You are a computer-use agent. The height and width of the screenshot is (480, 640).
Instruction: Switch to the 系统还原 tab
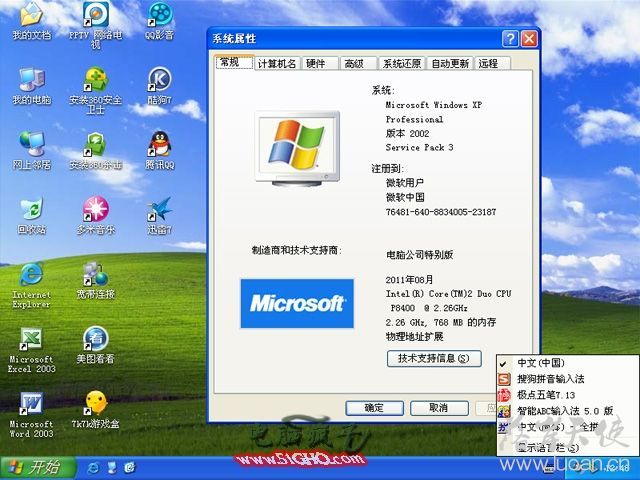point(402,64)
